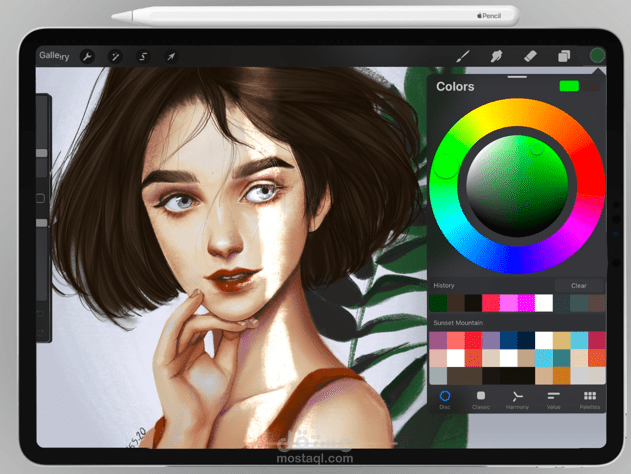Tap the square Modify button in sidebar
631x474 pixels.
(40, 198)
